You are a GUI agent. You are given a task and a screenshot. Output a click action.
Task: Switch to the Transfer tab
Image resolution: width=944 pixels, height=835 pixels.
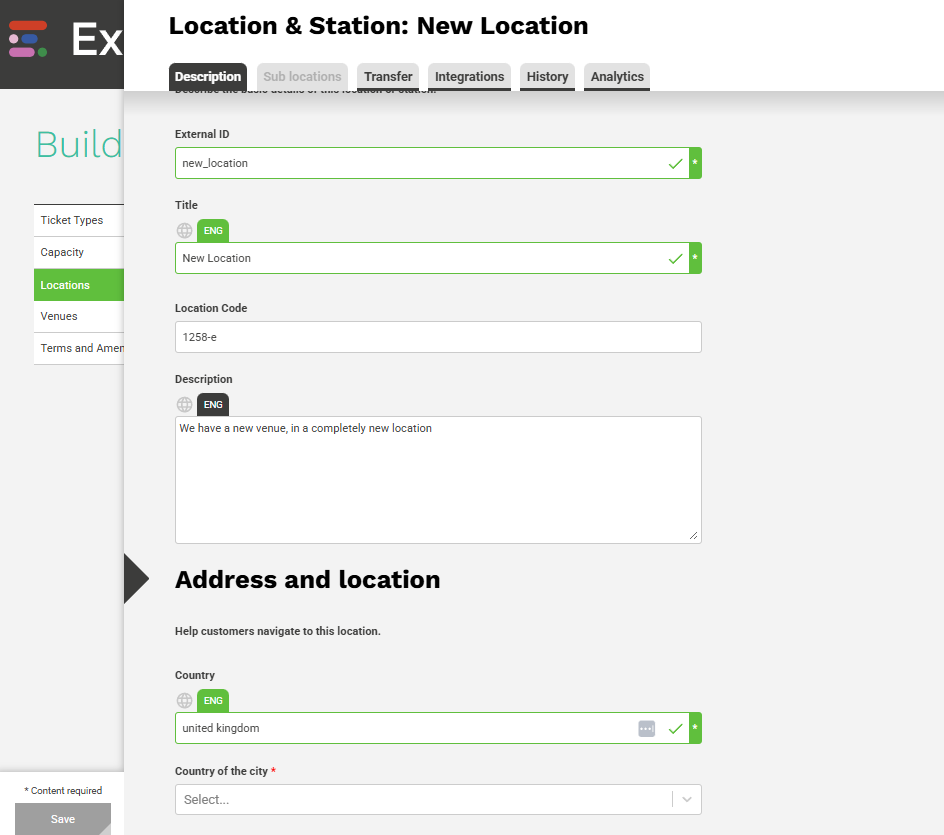(x=388, y=77)
